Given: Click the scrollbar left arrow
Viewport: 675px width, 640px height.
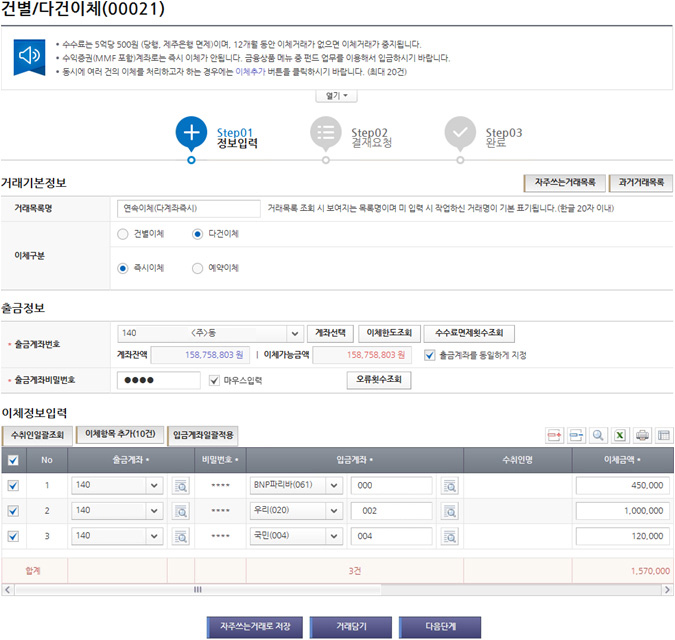Looking at the screenshot, I should coord(7,590).
